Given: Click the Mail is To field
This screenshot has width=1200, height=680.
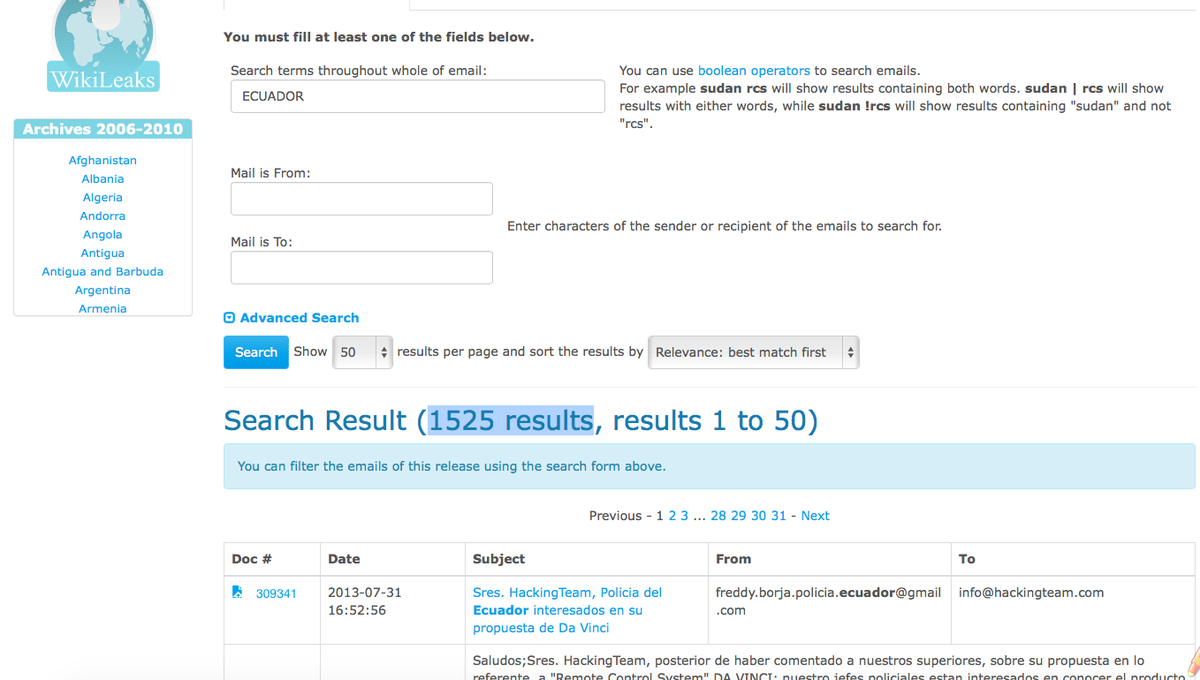Looking at the screenshot, I should tap(361, 267).
